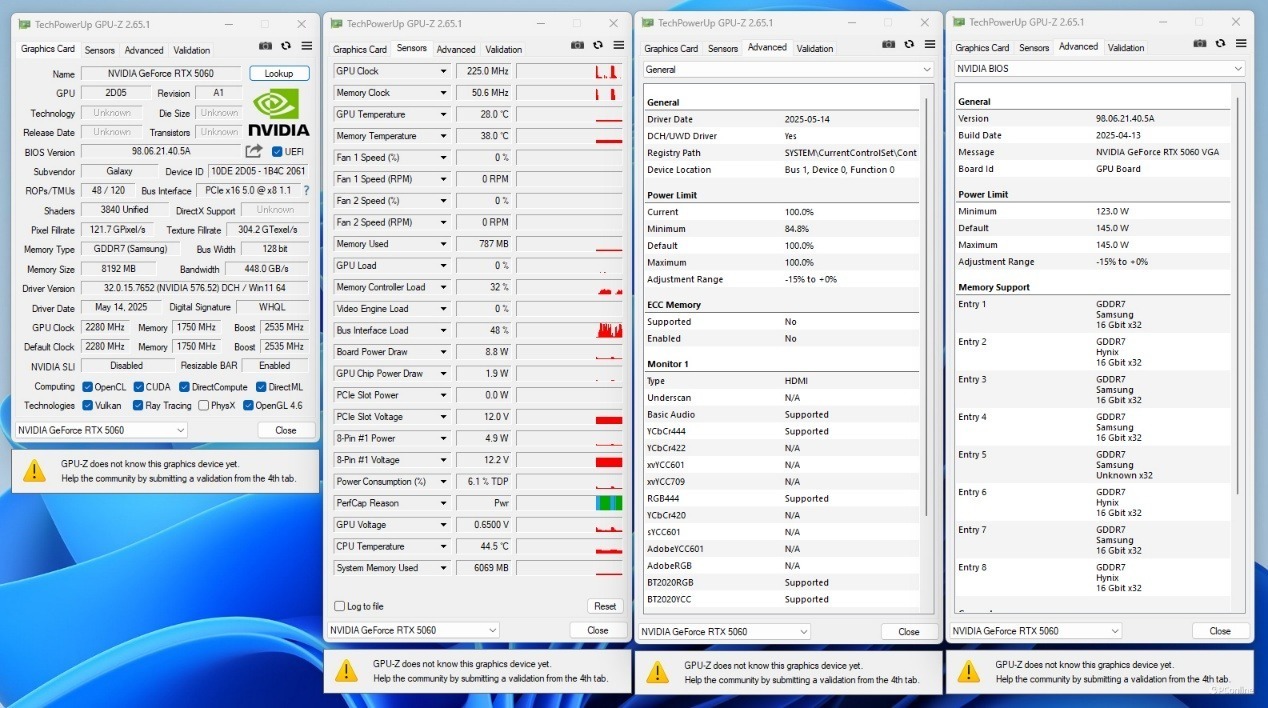Screen dimensions: 1268x708
Task: Click Reset button in Sensors window
Action: coord(605,606)
